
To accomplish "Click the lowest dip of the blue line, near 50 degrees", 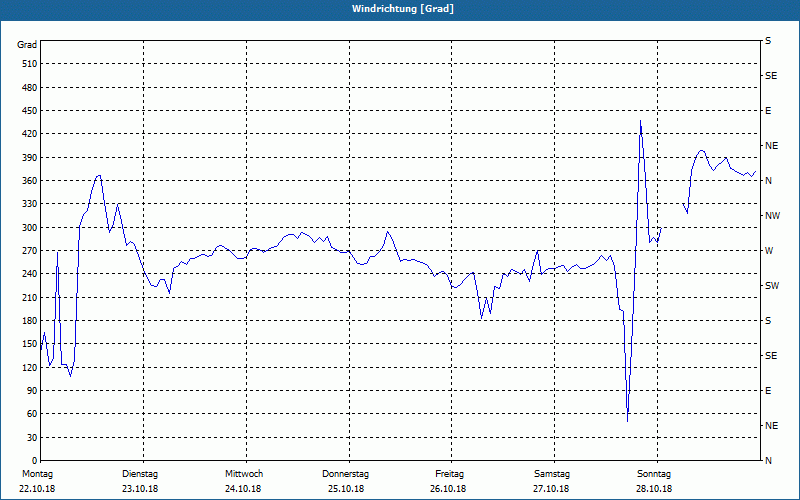I will tap(627, 421).
